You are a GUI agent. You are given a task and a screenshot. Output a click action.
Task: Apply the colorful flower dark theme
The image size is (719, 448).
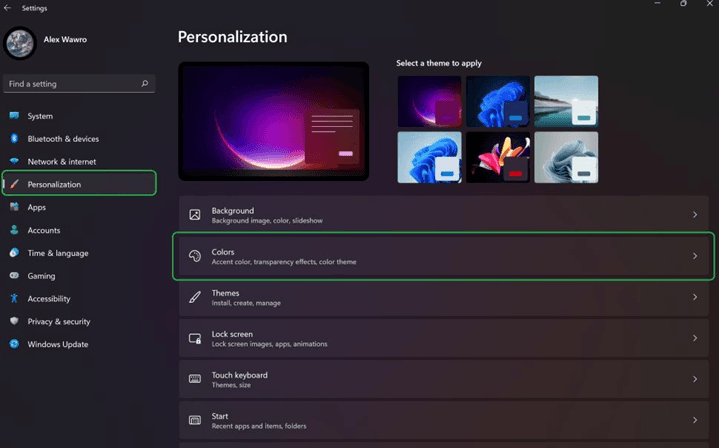498,157
